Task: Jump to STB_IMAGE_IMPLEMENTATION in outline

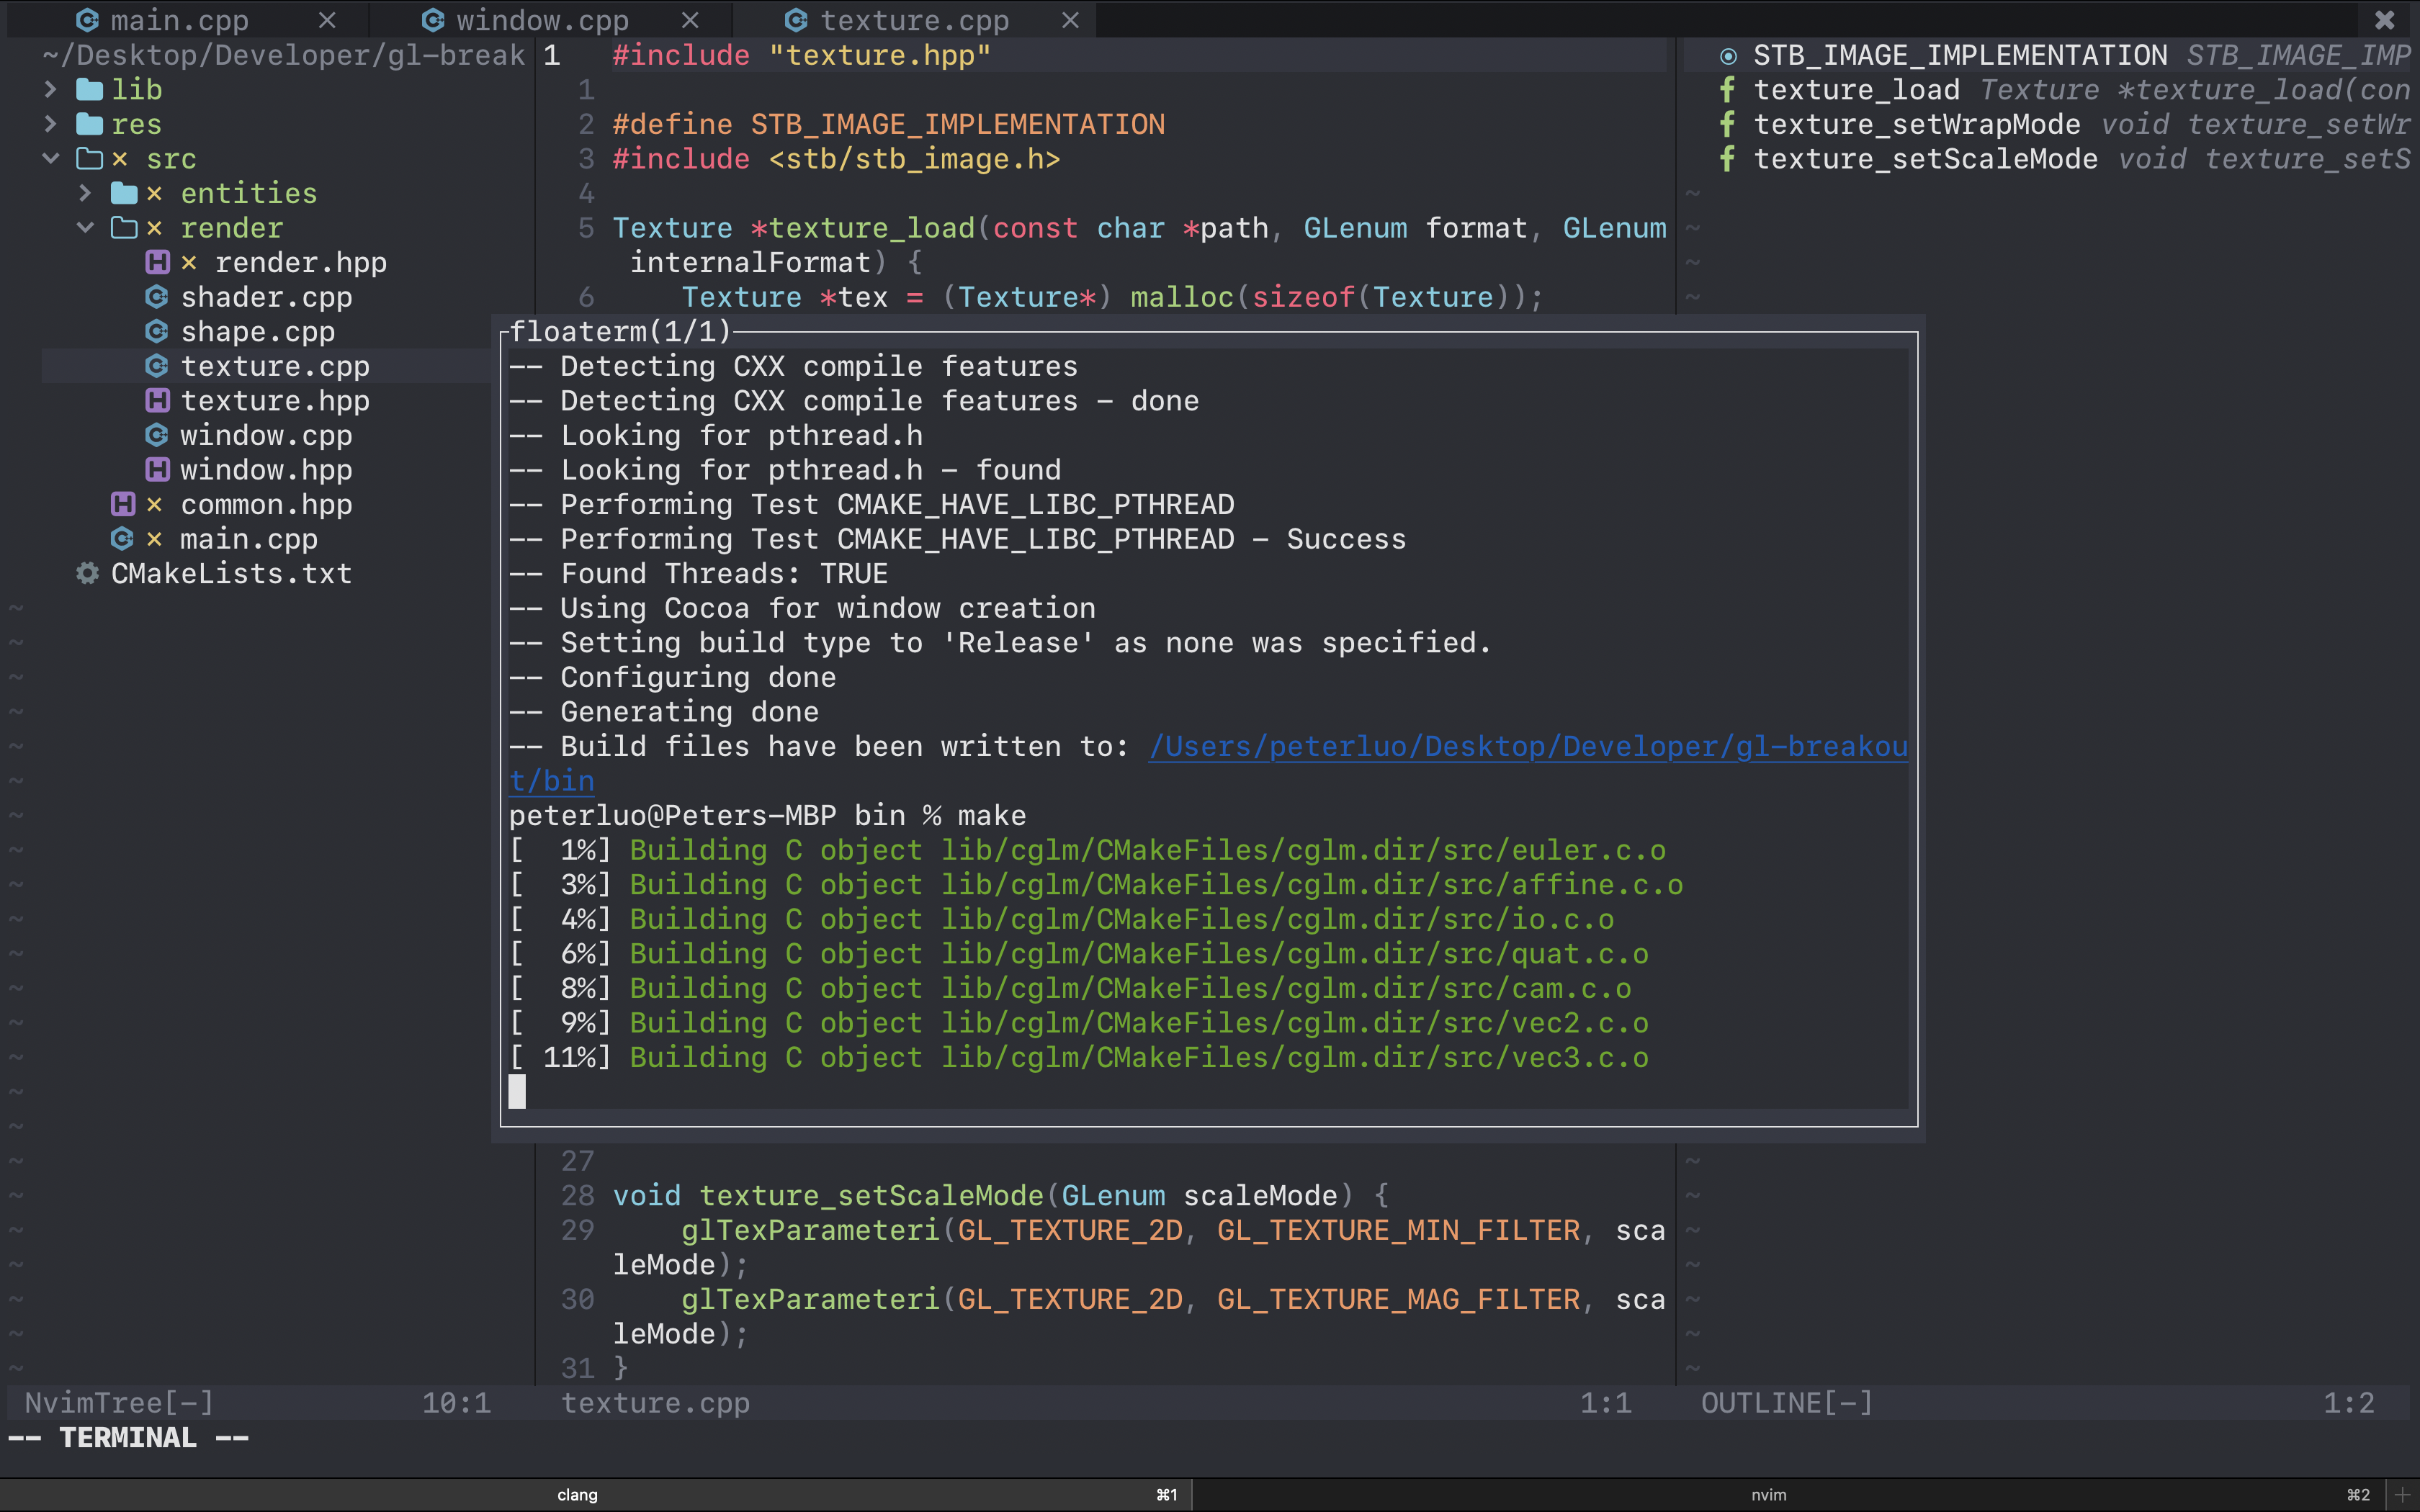Action: coord(1960,55)
